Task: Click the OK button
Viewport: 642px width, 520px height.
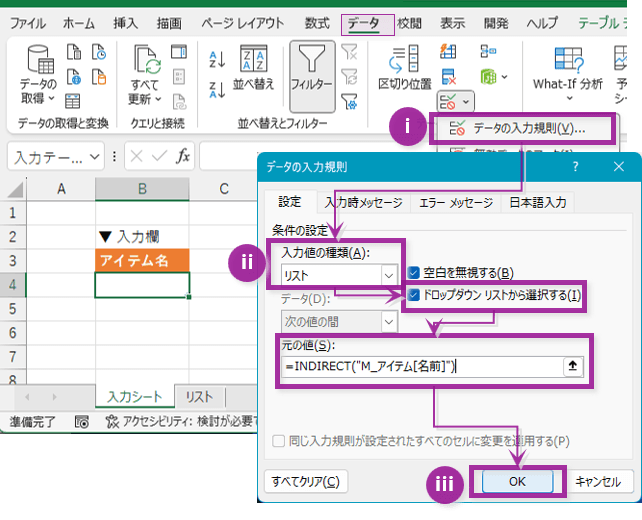Action: tap(518, 482)
